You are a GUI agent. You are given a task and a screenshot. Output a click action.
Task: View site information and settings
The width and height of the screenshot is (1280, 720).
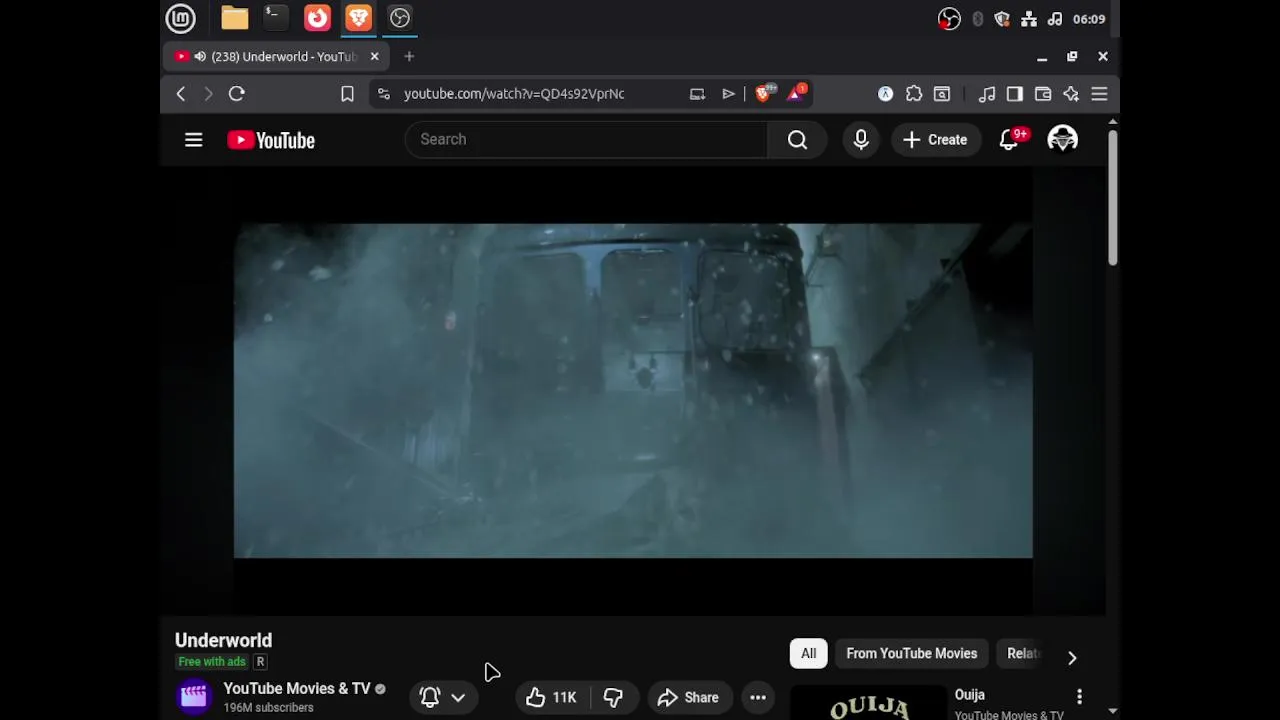coord(384,94)
